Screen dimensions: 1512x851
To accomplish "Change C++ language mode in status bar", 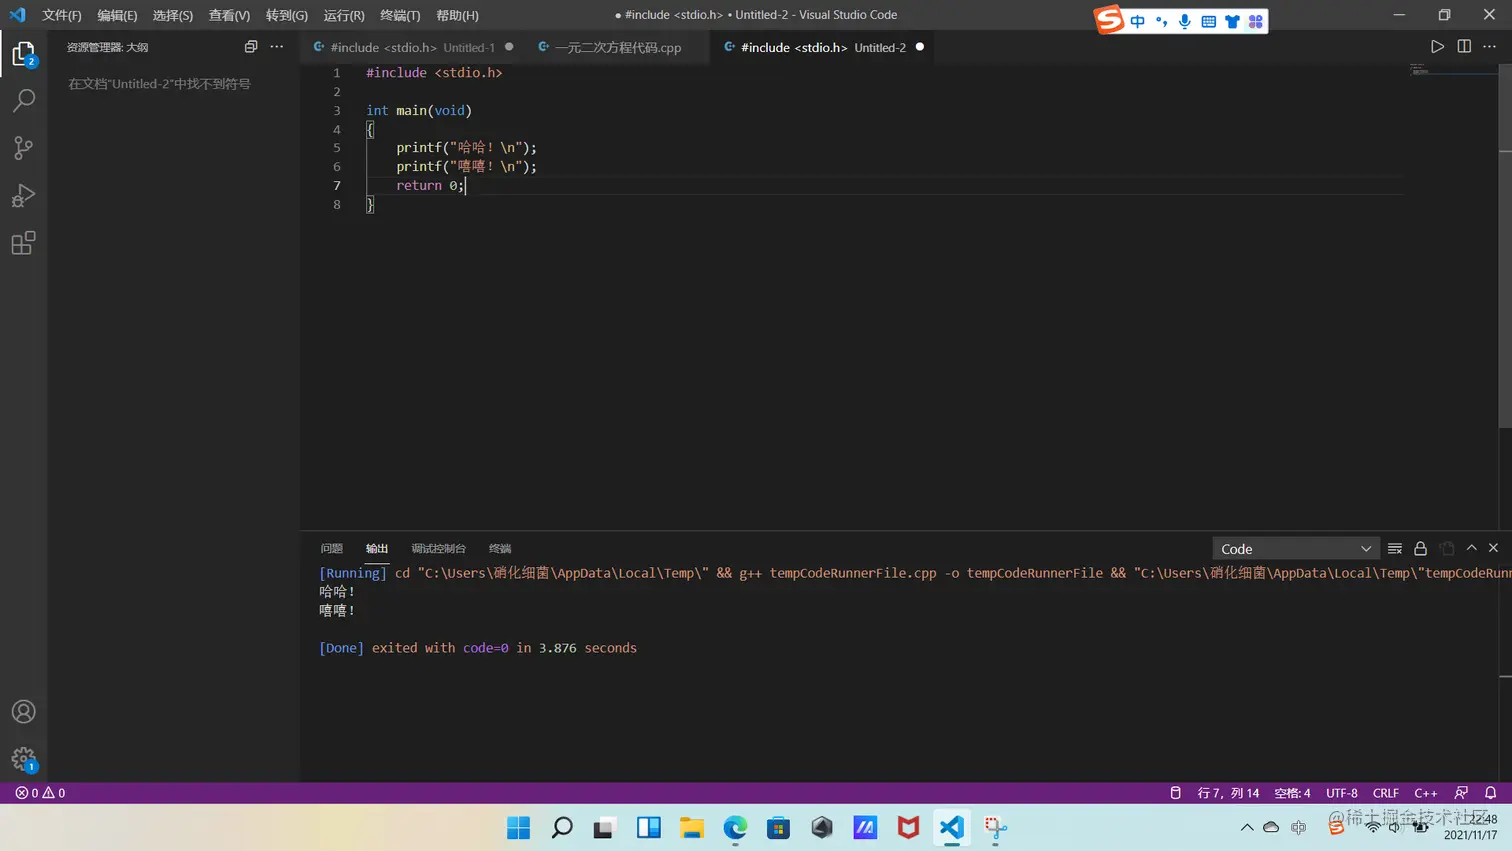I will [1425, 793].
